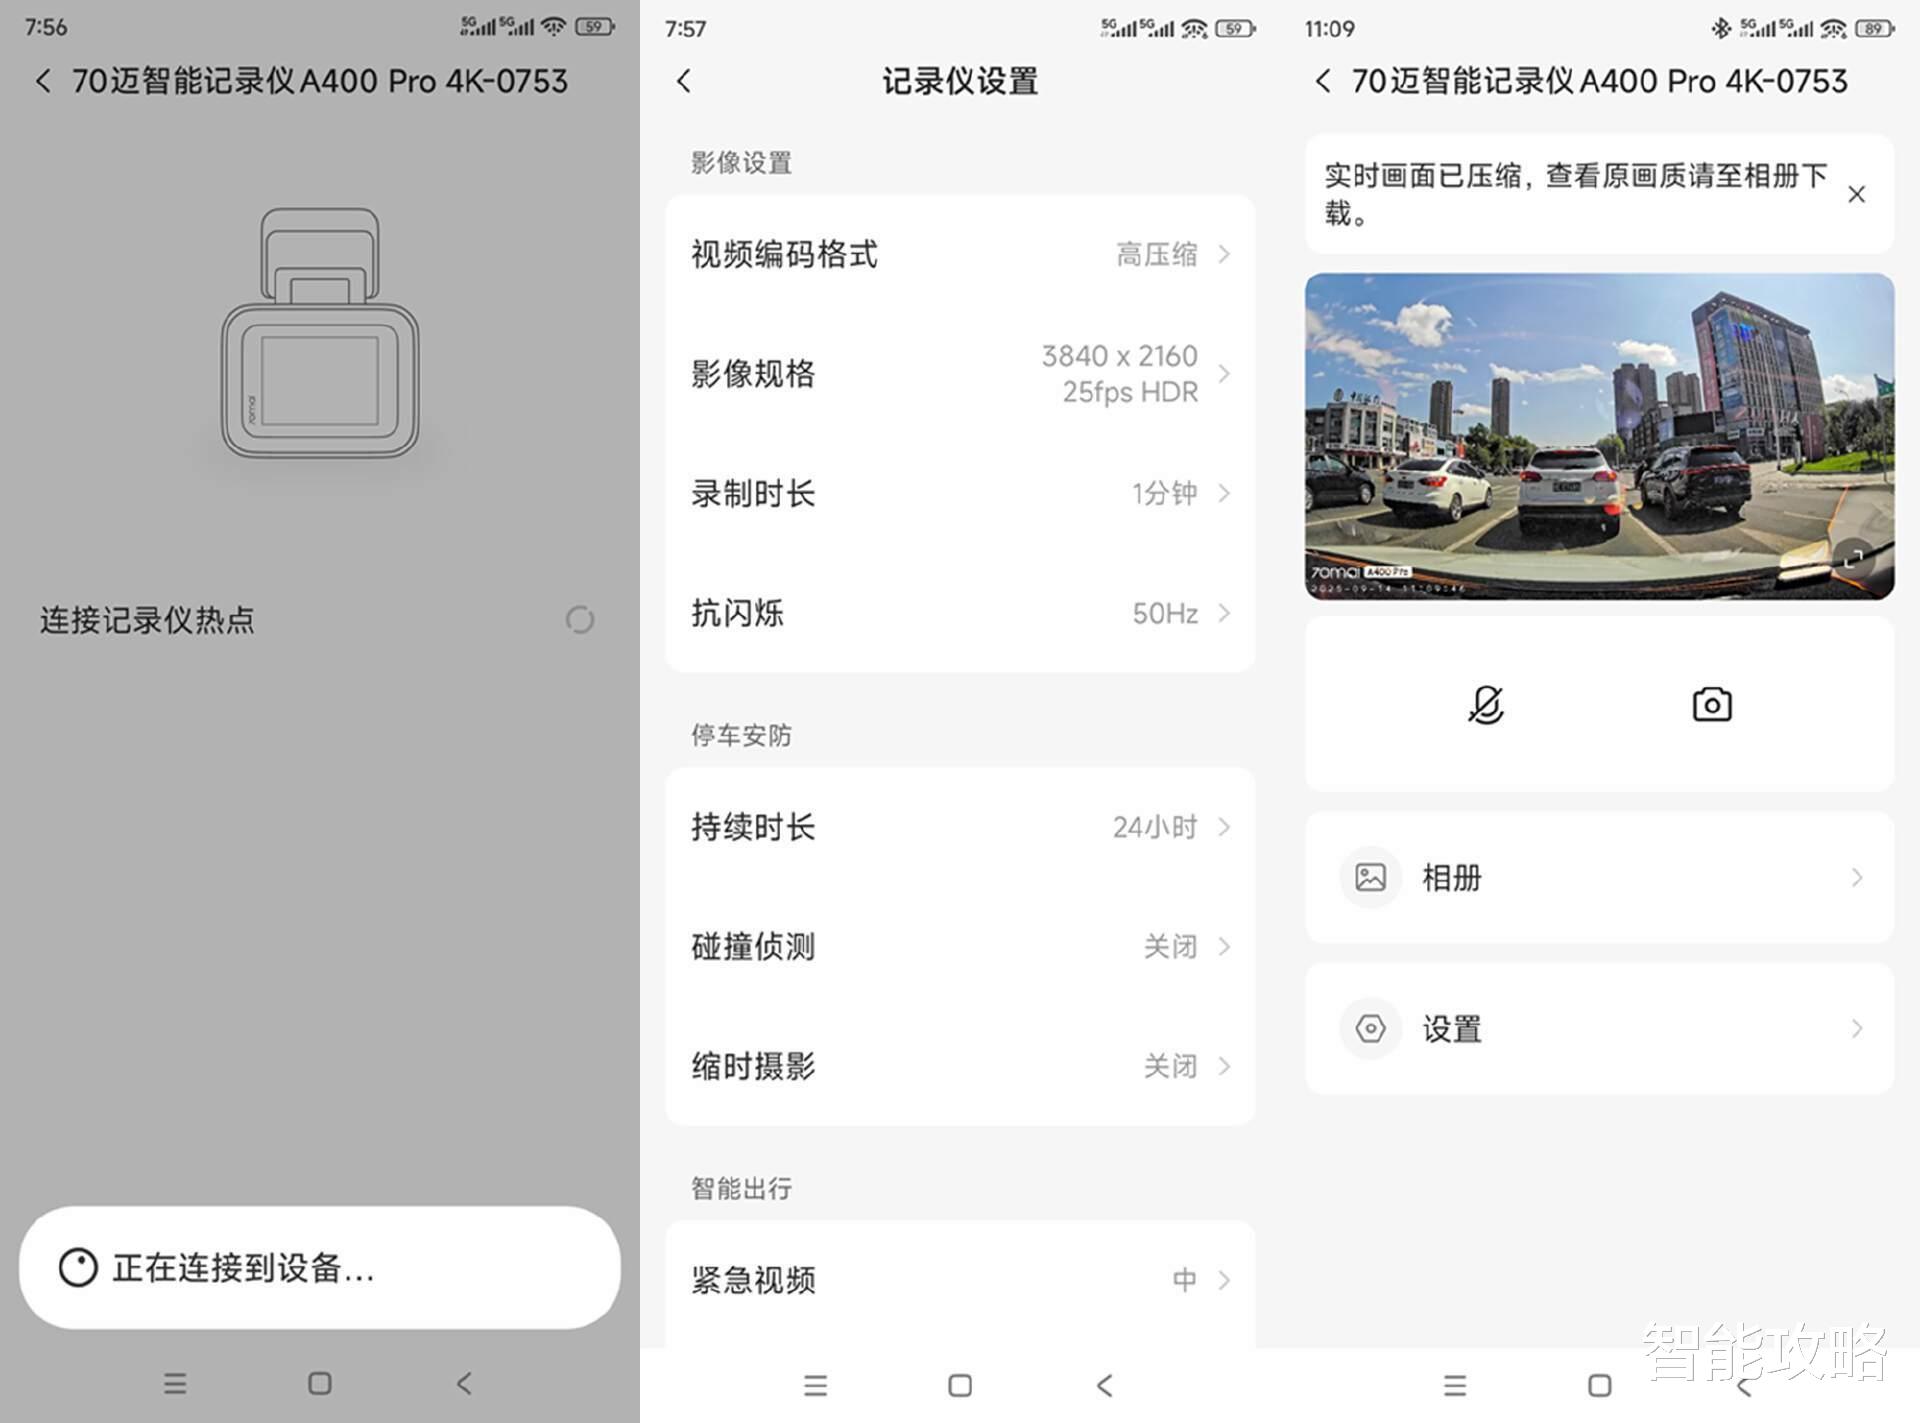Open 设置 settings entry
This screenshot has width=1920, height=1423.
click(1598, 1028)
